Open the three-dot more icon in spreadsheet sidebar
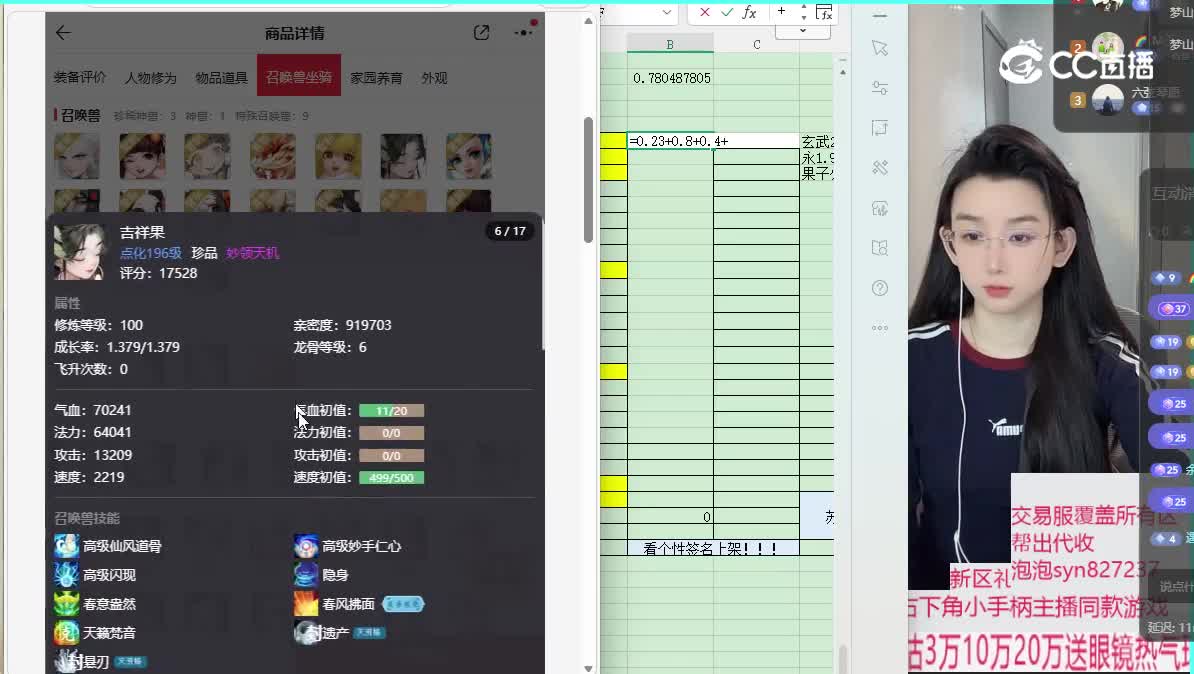 click(x=880, y=328)
